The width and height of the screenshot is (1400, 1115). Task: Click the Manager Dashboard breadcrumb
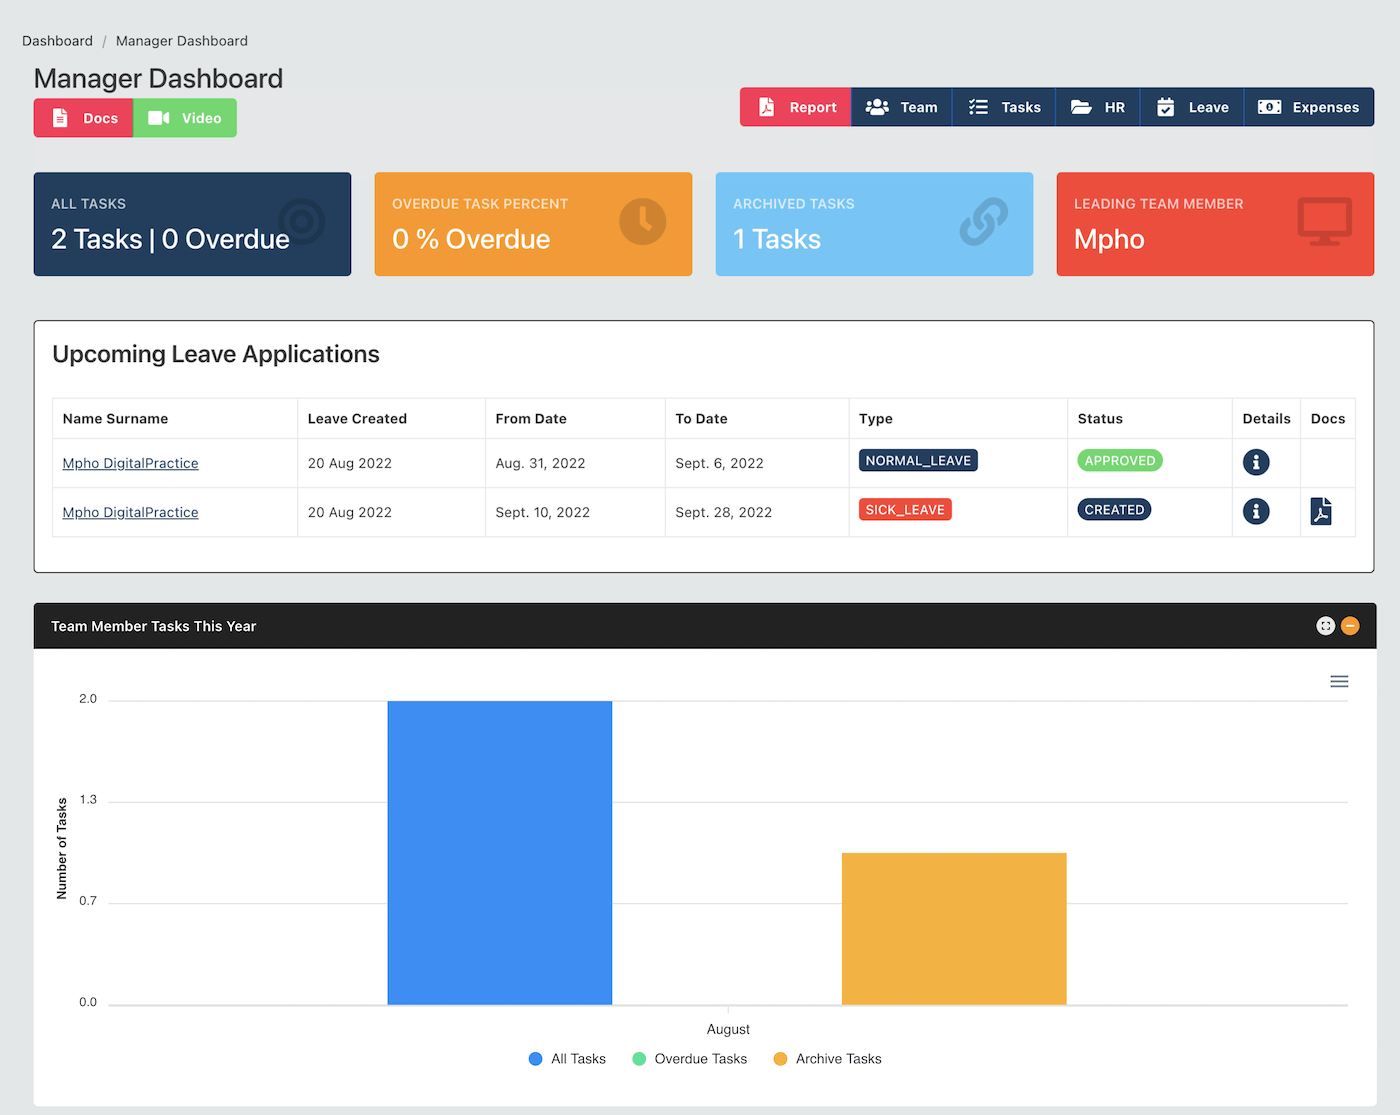(x=182, y=41)
